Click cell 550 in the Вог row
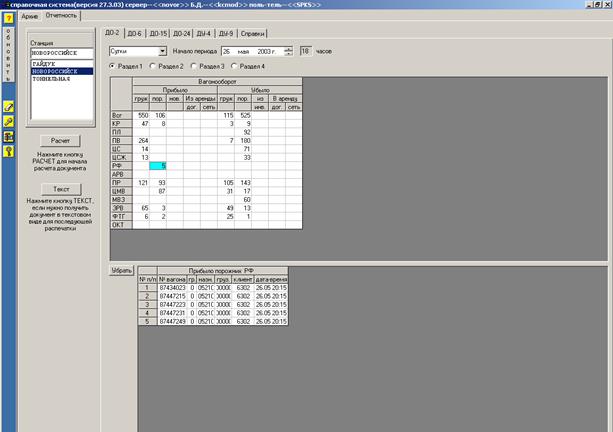This screenshot has width=613, height=432. tap(141, 115)
